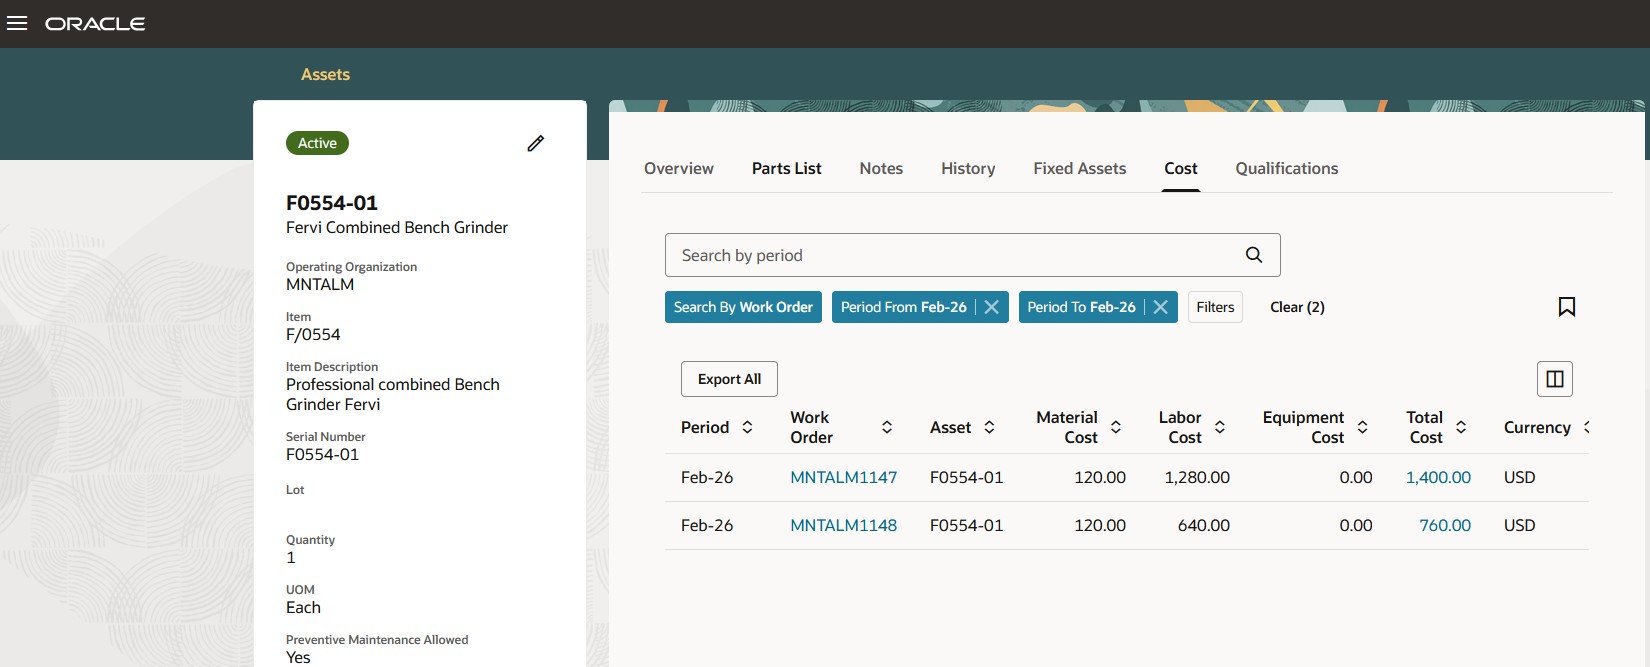Click the UOM value Each
This screenshot has height=667, width=1650.
coord(303,607)
